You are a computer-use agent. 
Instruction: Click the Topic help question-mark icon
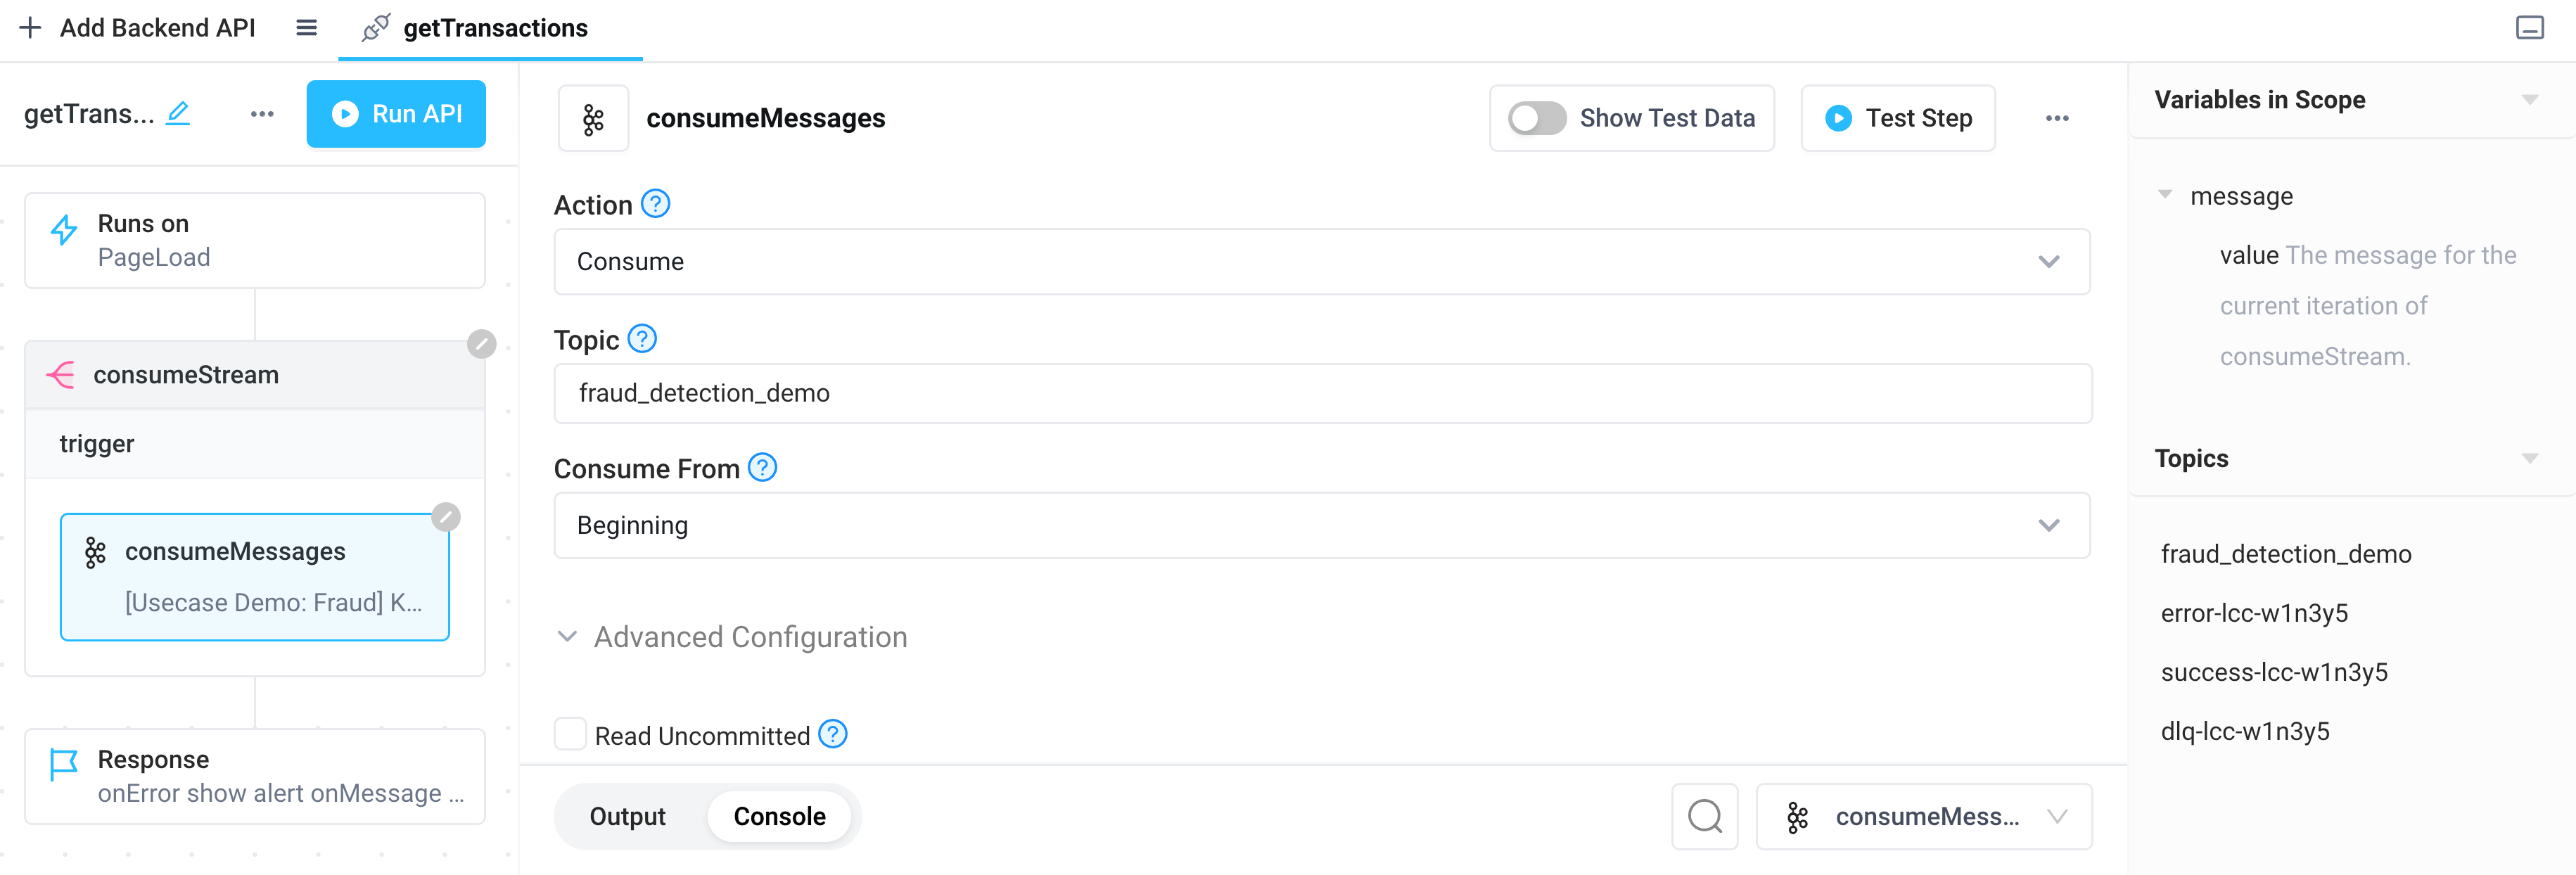pyautogui.click(x=642, y=339)
